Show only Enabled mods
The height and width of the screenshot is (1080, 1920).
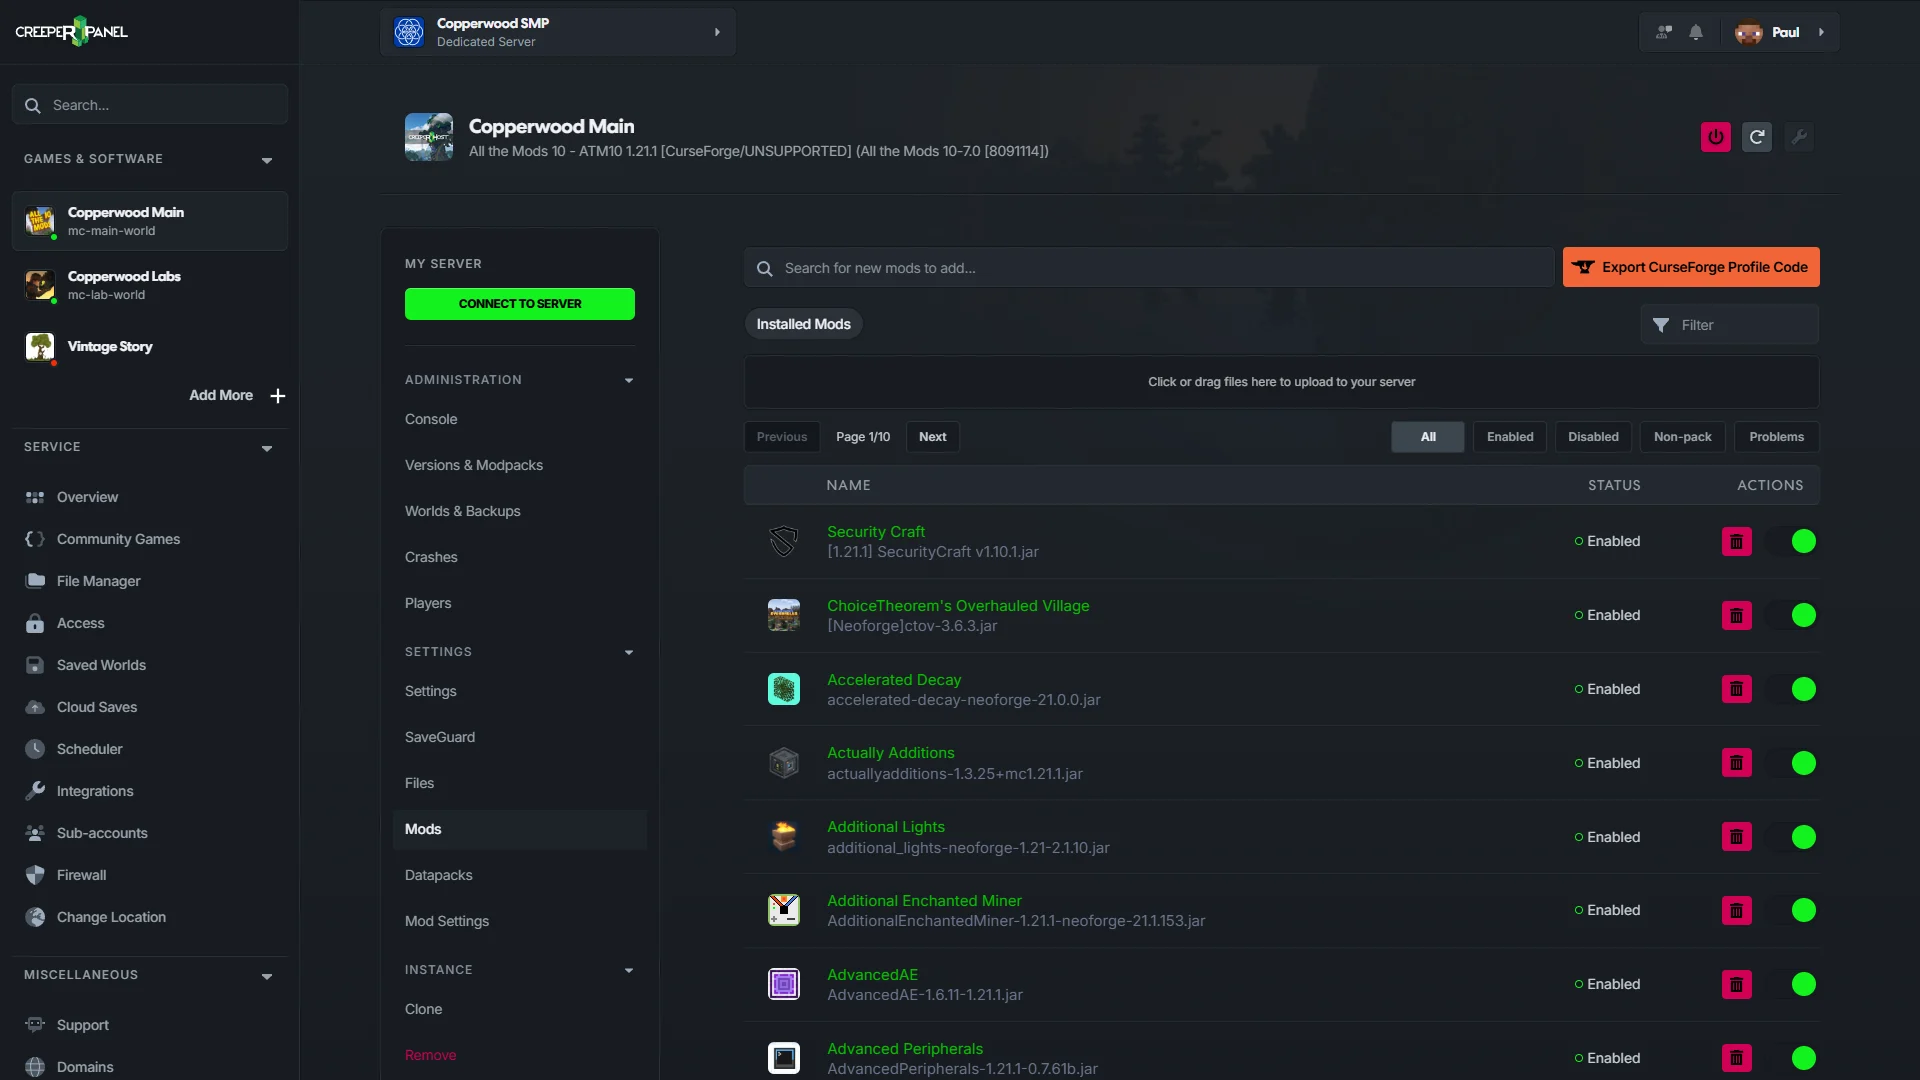pos(1510,437)
